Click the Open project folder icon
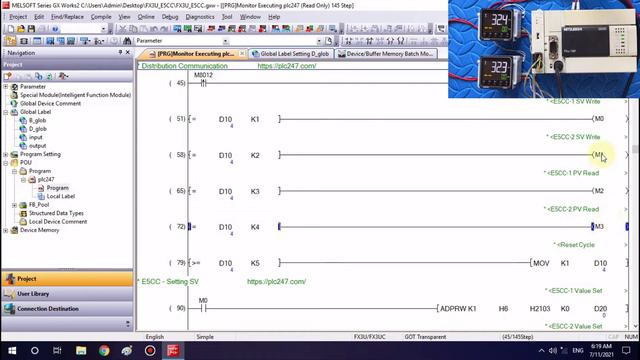 [x=21, y=29]
